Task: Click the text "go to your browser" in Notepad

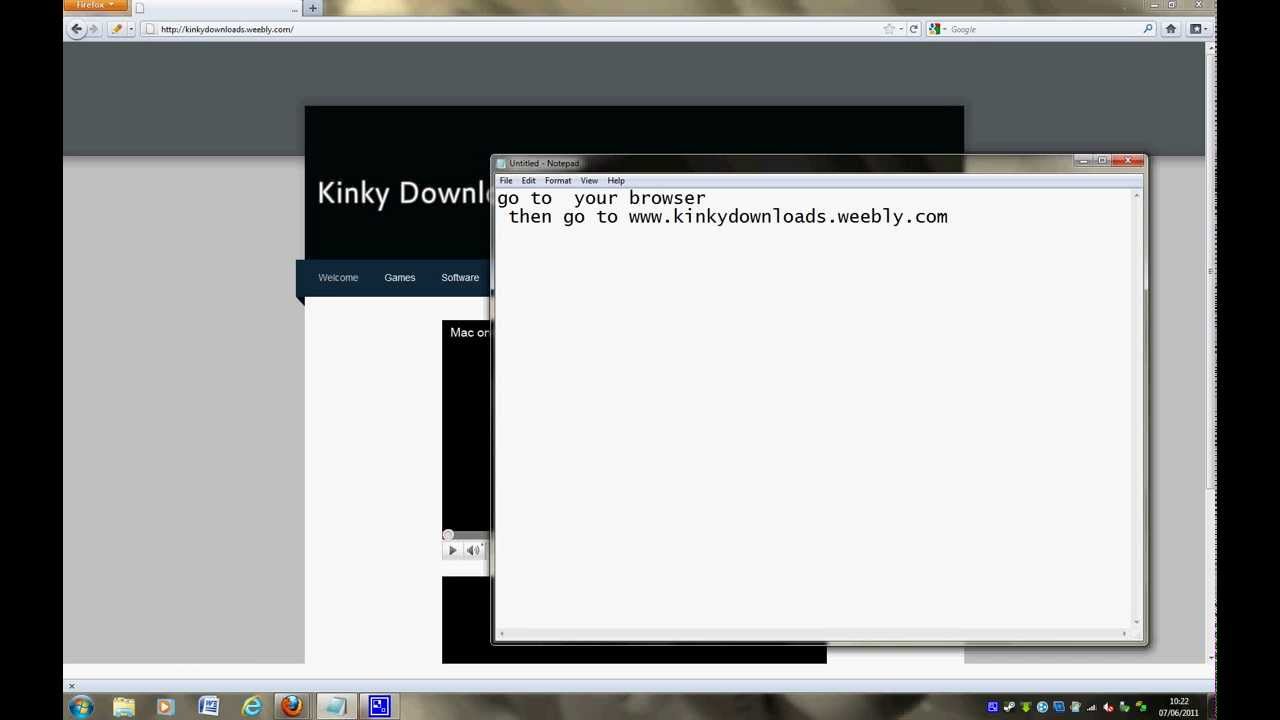Action: click(x=601, y=198)
